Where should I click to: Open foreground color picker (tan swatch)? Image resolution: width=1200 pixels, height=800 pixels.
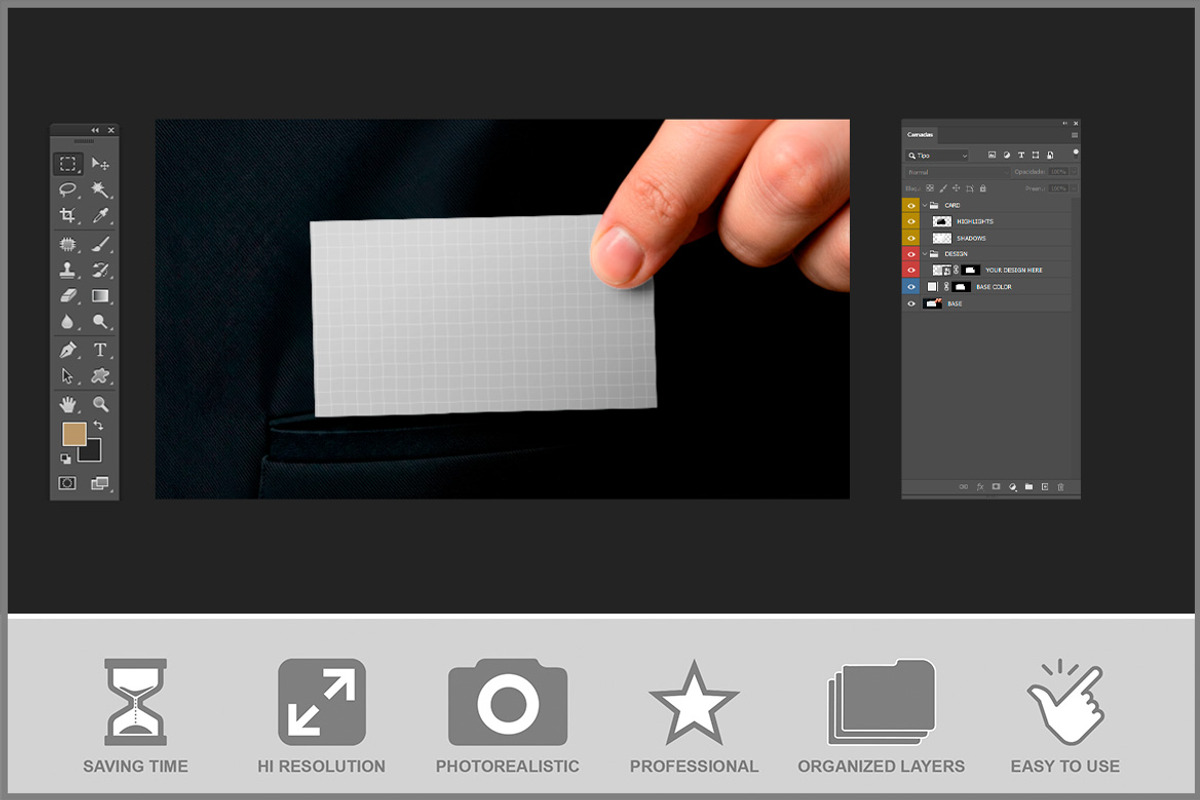tap(73, 433)
